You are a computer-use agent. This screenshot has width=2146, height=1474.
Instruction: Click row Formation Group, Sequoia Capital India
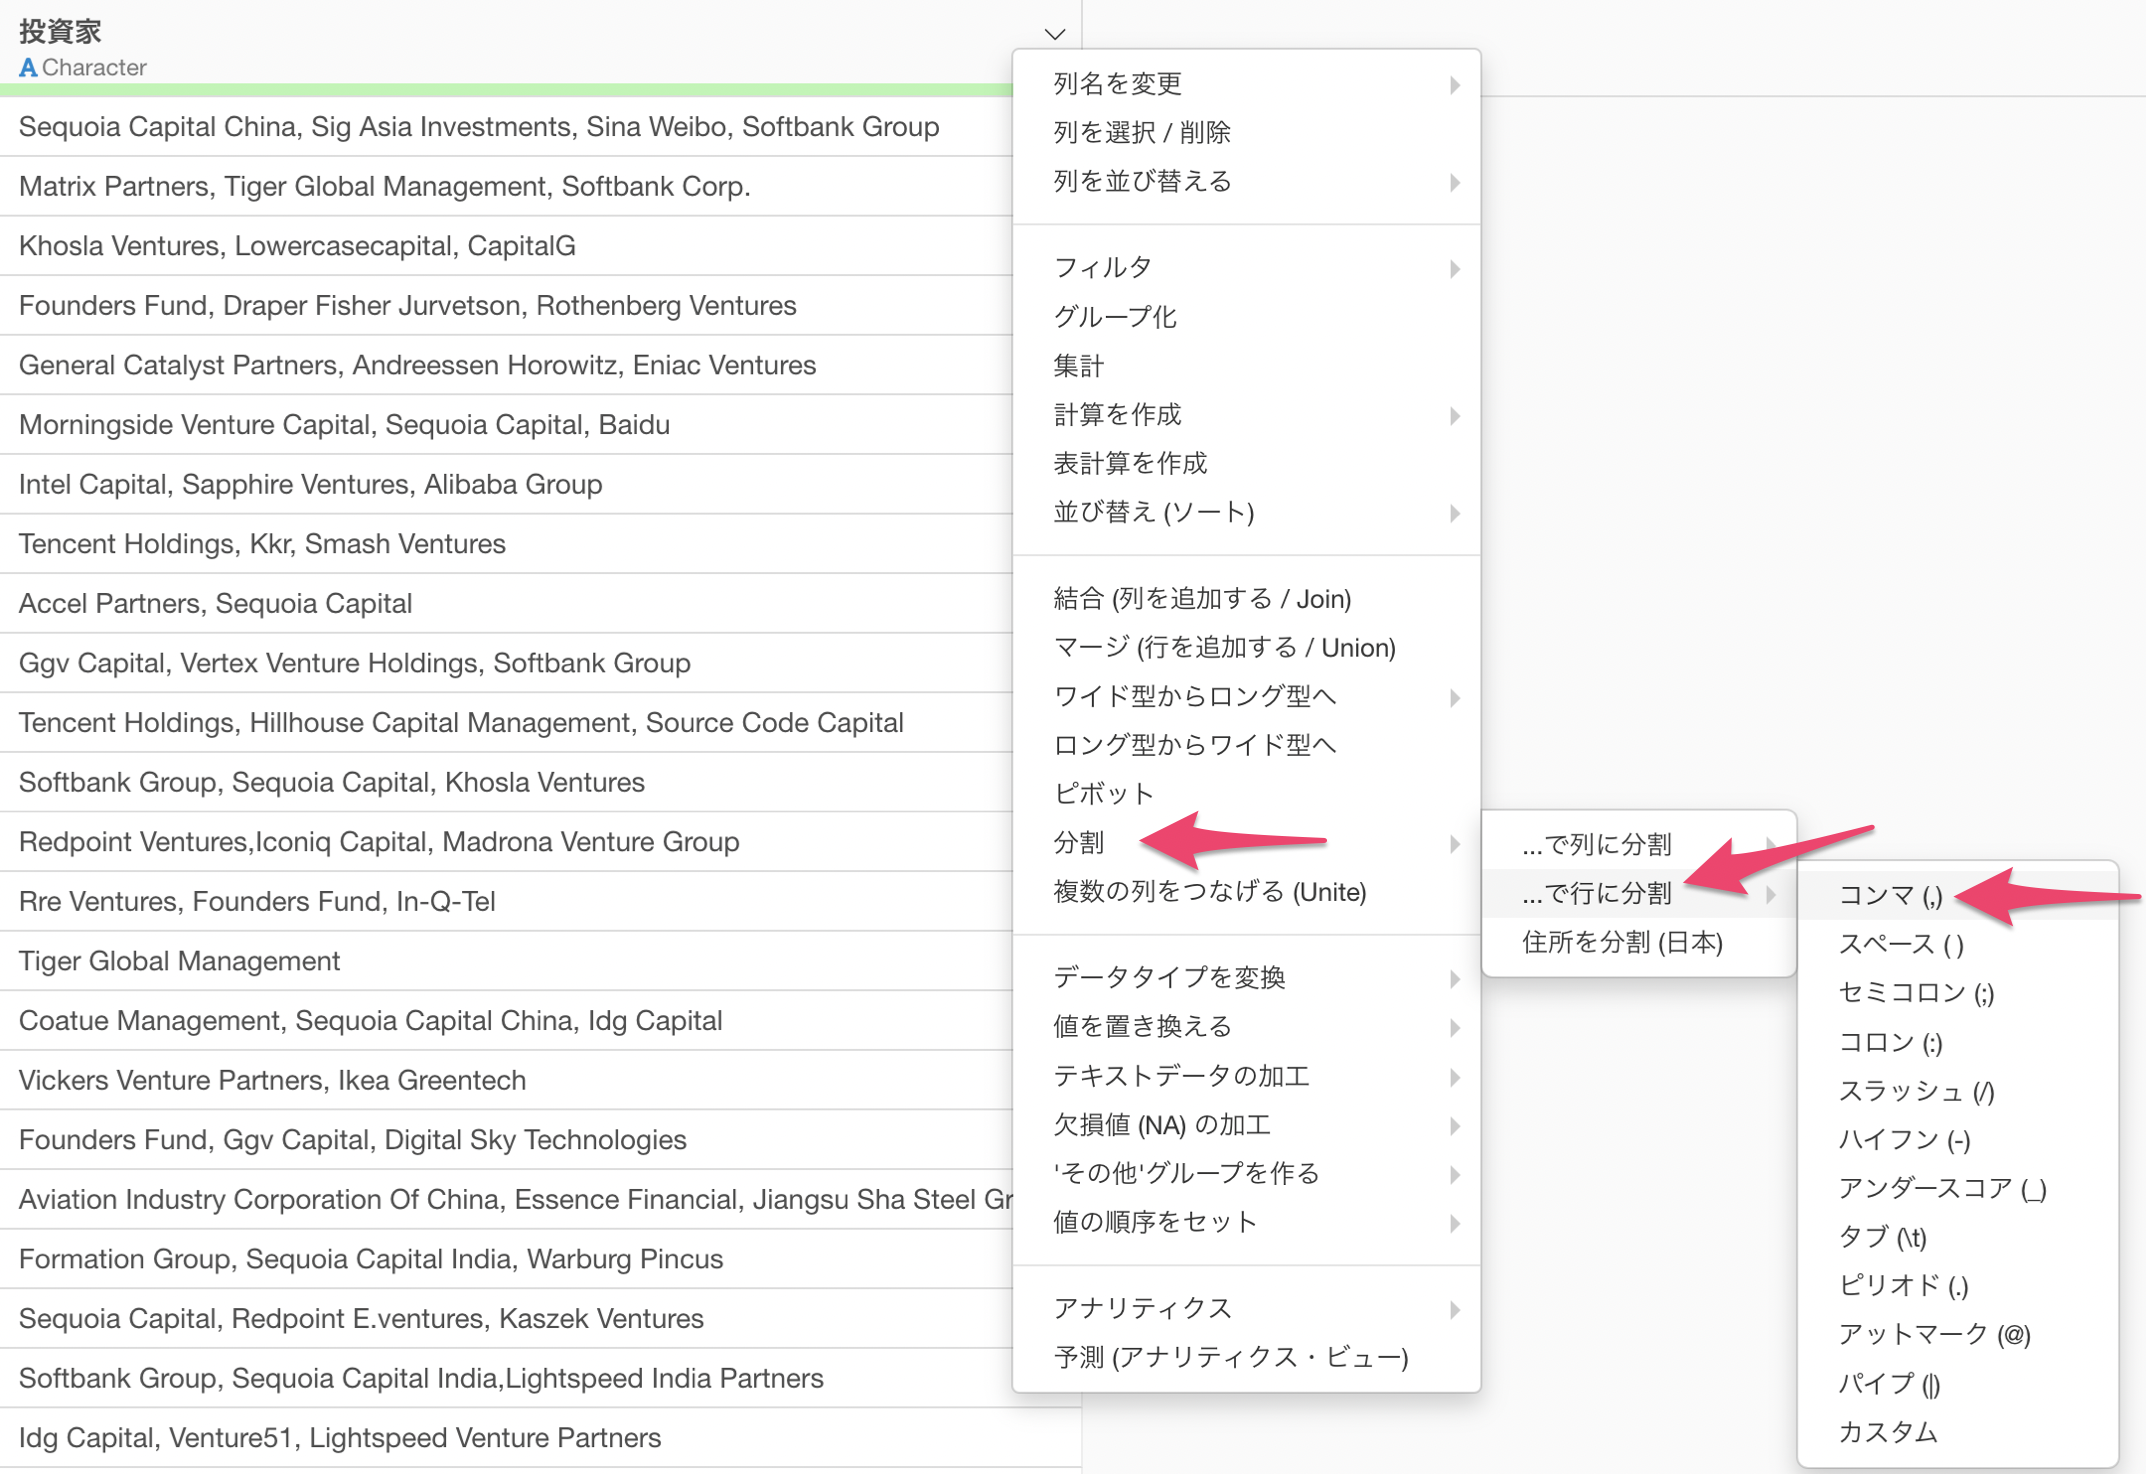tap(506, 1258)
